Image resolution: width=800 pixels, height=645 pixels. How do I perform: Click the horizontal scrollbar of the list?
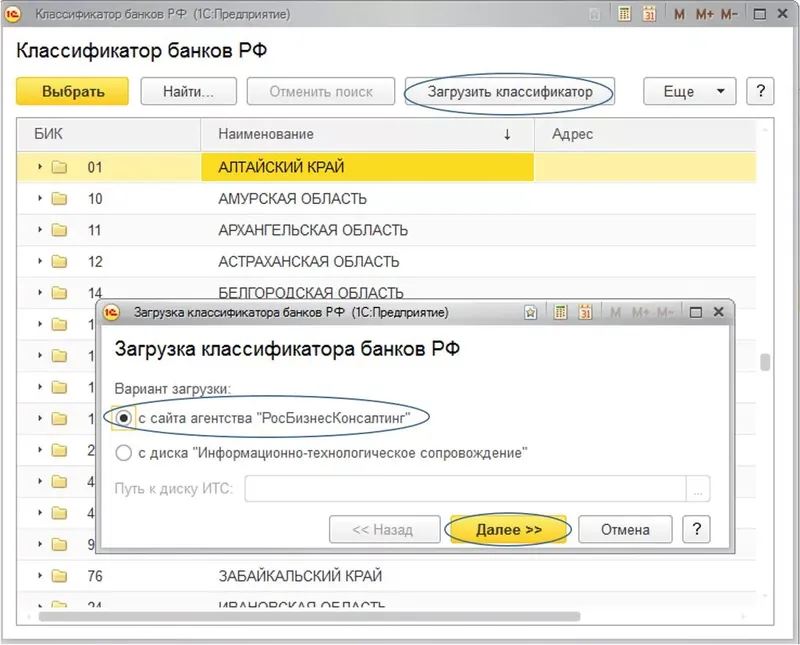[309, 616]
